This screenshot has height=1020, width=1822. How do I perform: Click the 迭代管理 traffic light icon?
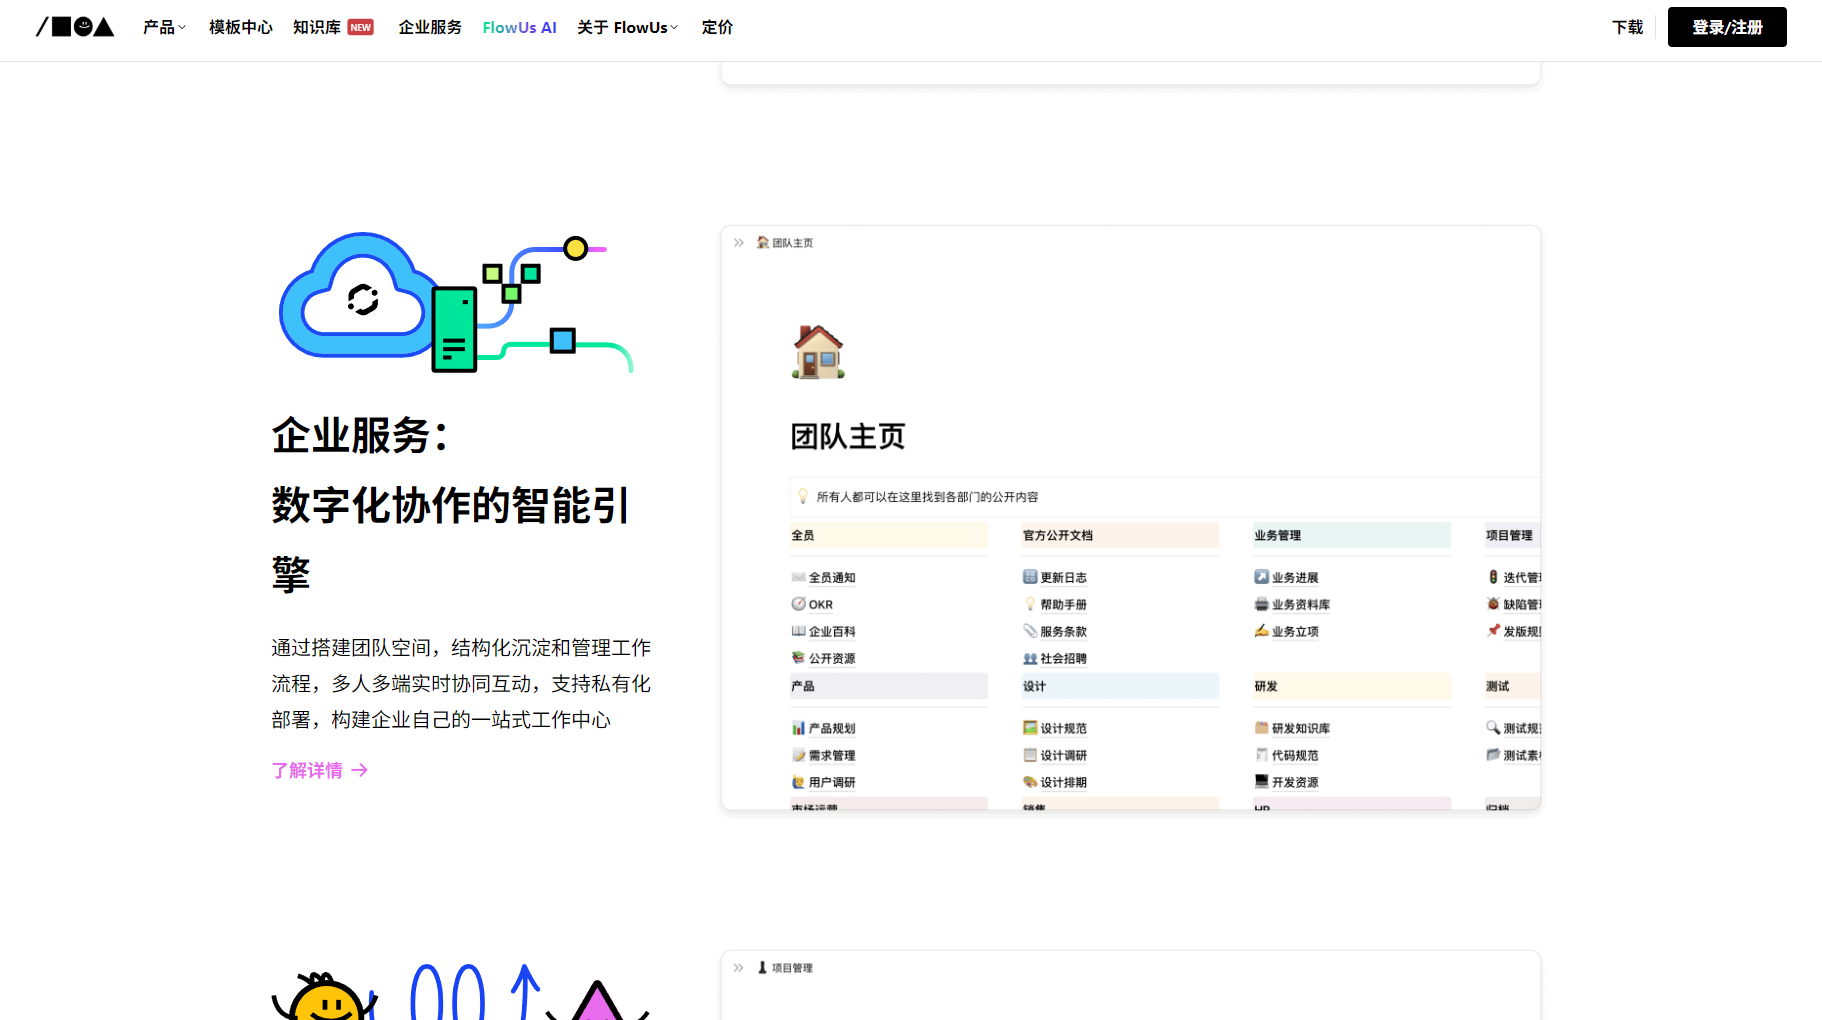[1491, 577]
